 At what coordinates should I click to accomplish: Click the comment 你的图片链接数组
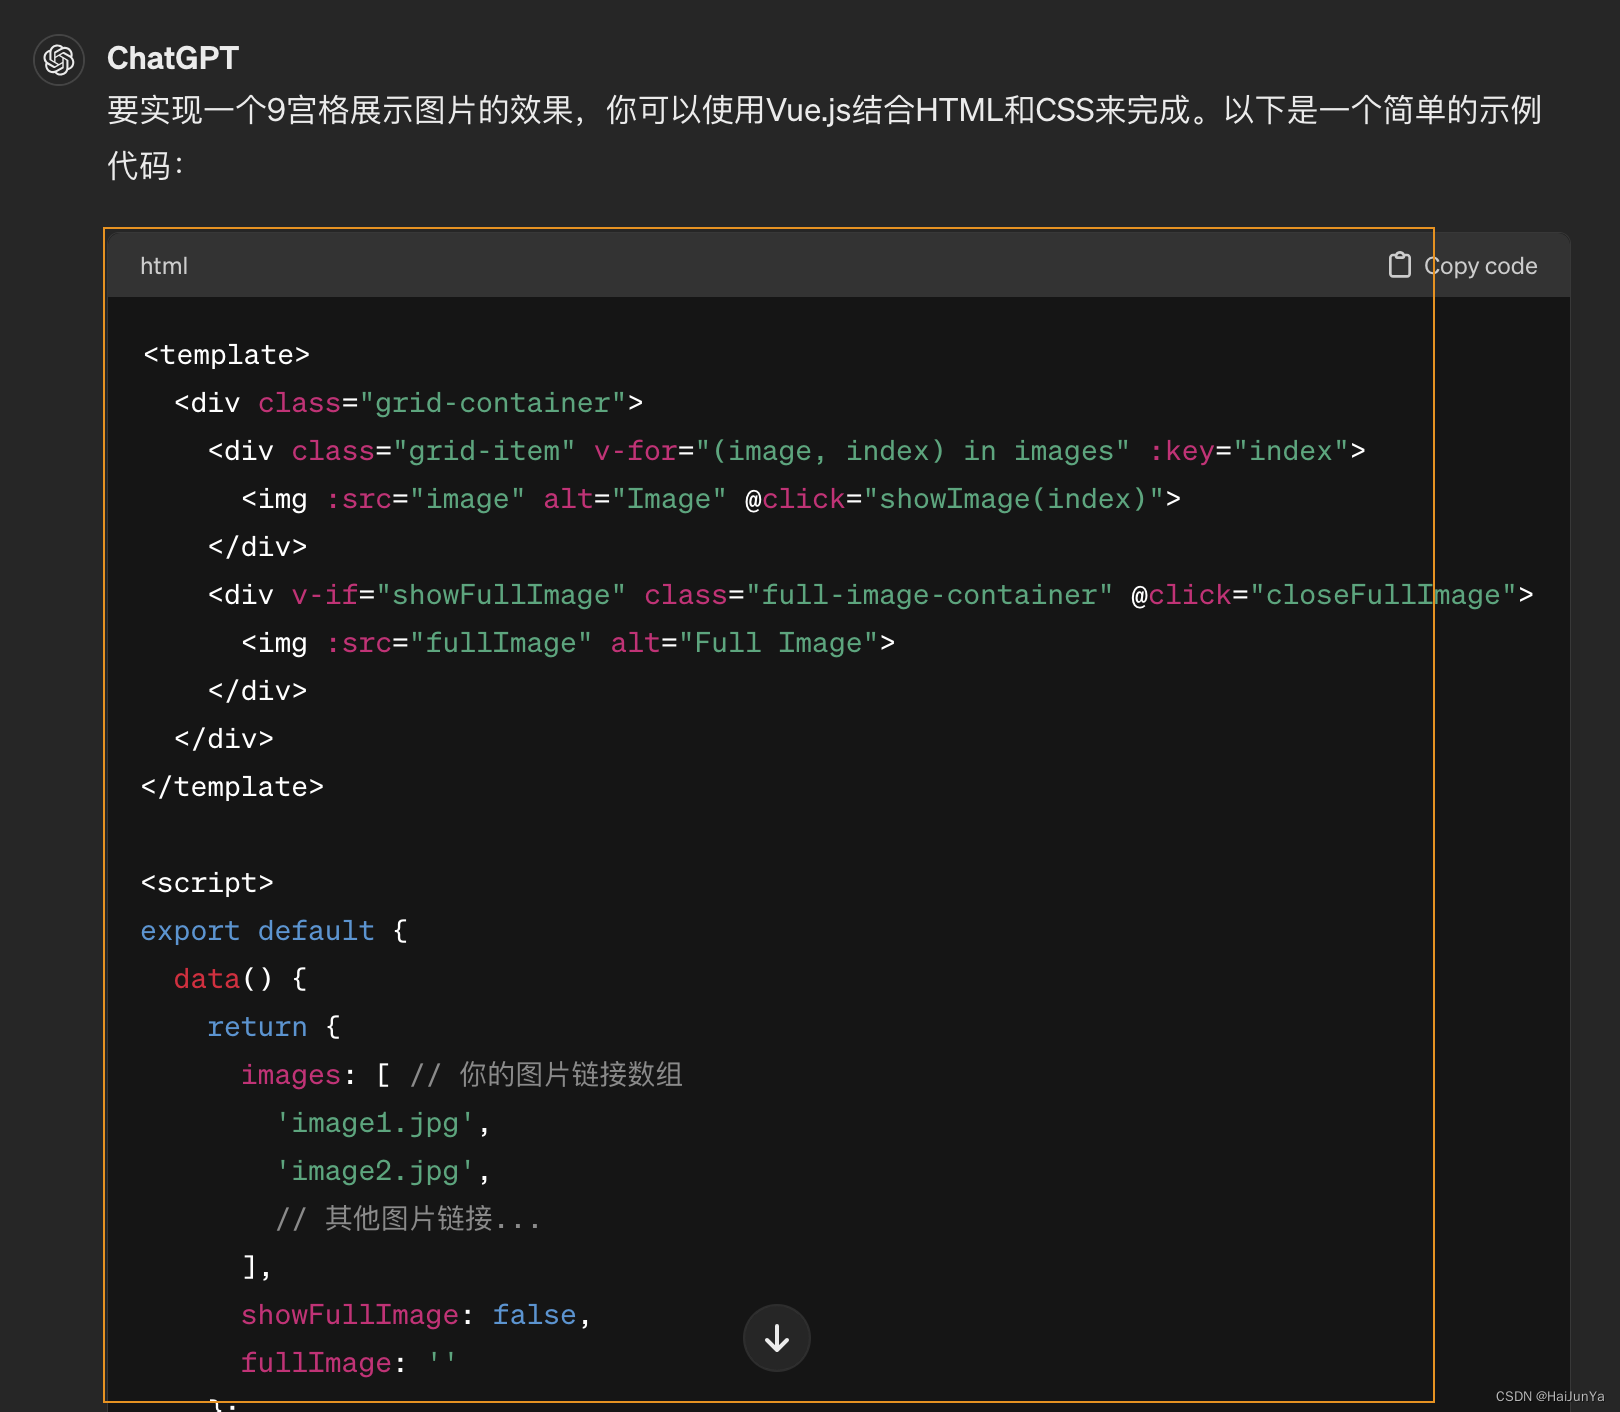pyautogui.click(x=546, y=1075)
